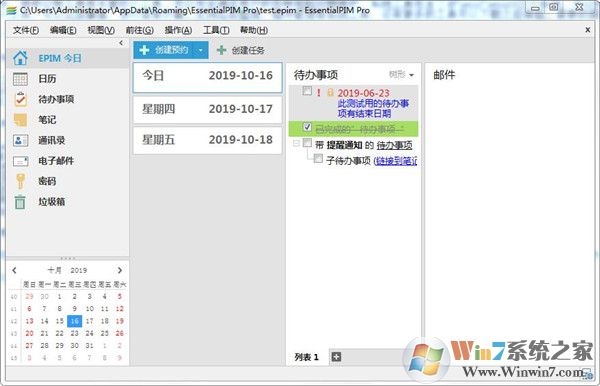Select the 星期五 2019-10-18 day panel
Image resolution: width=600 pixels, height=386 pixels.
(207, 140)
